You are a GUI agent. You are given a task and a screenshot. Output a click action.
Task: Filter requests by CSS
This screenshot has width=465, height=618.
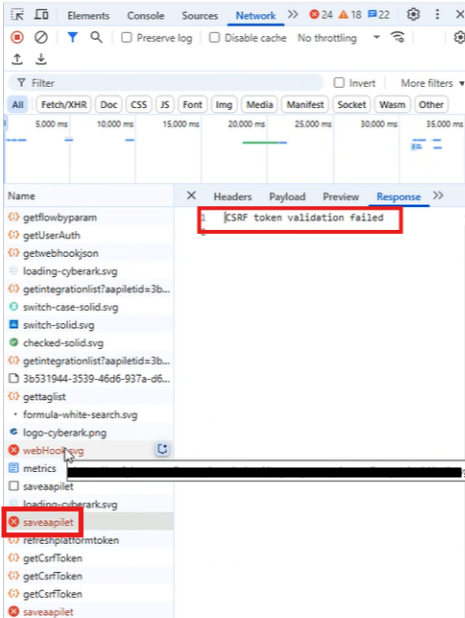click(139, 104)
